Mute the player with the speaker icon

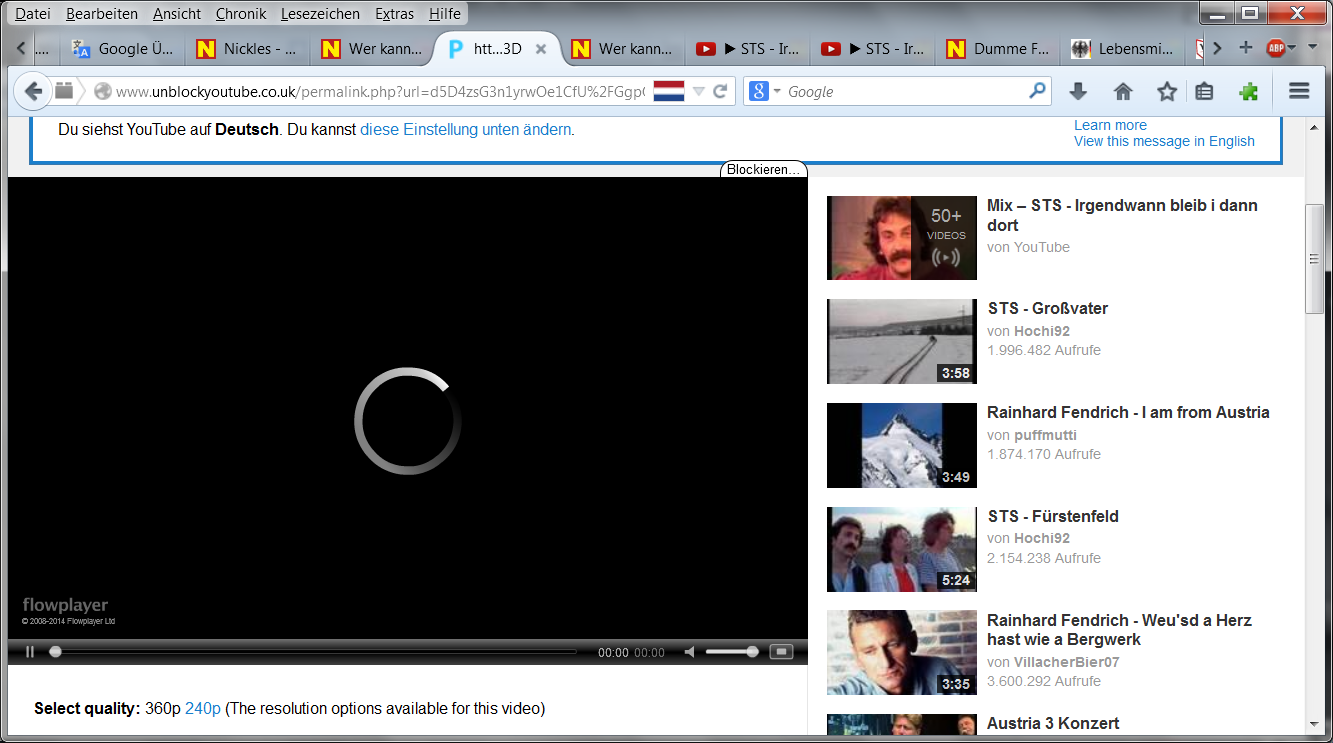pyautogui.click(x=689, y=652)
